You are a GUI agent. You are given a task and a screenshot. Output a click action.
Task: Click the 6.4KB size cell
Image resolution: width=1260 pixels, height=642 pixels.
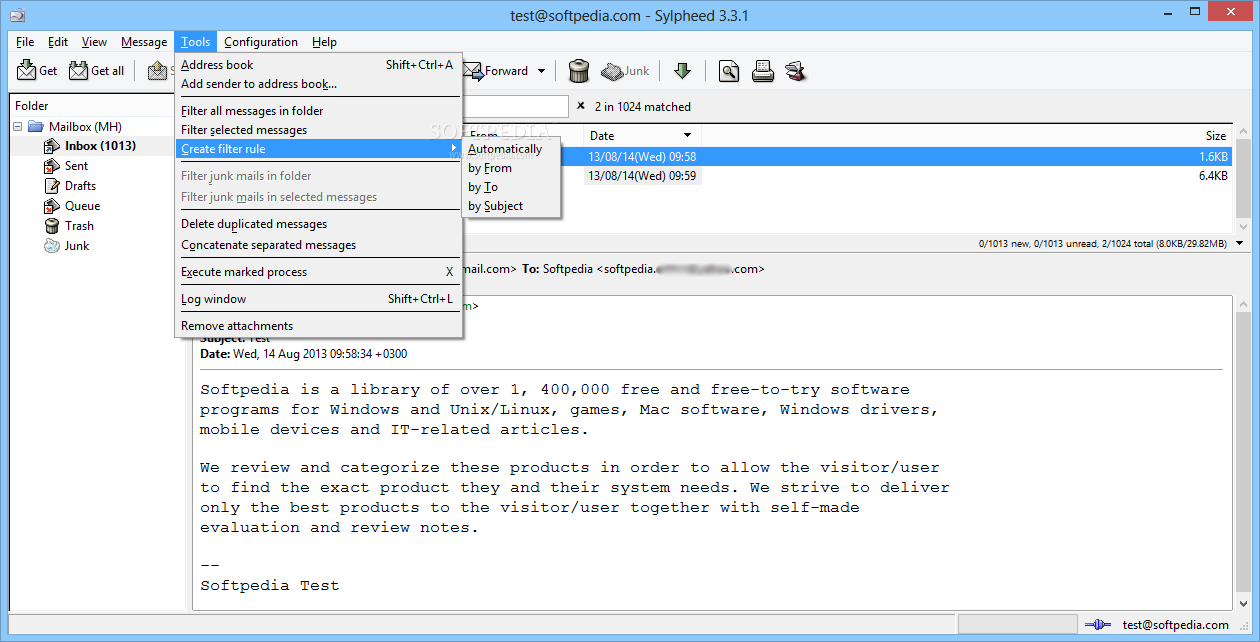1213,176
